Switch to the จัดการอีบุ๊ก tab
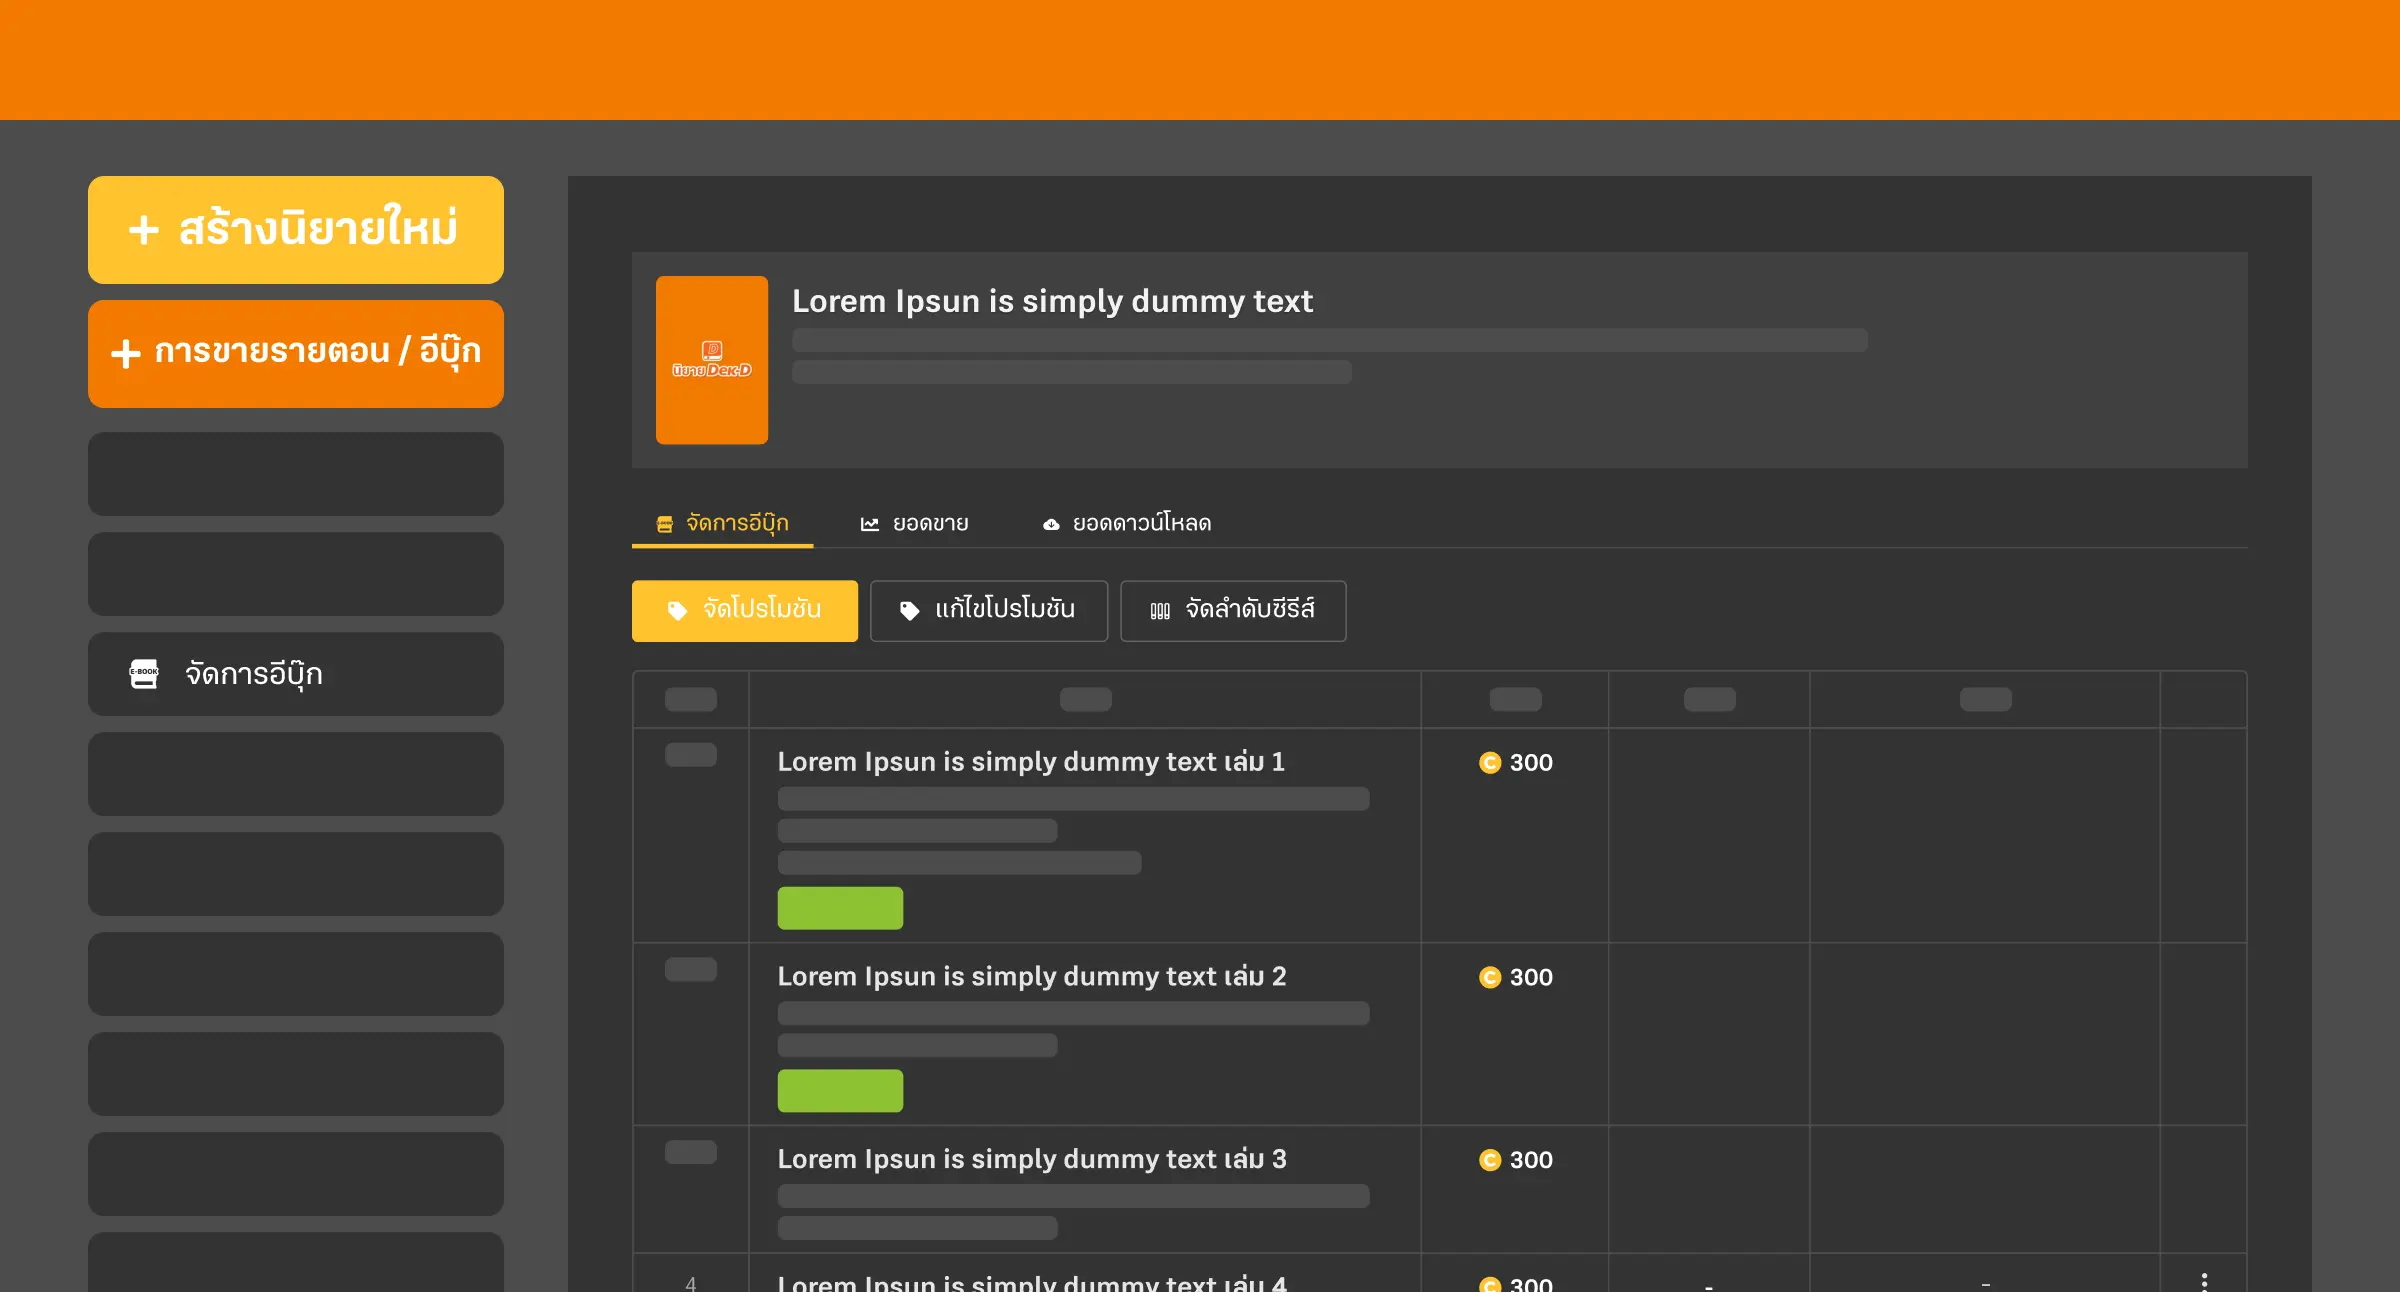Viewport: 2400px width, 1292px height. pyautogui.click(x=722, y=523)
